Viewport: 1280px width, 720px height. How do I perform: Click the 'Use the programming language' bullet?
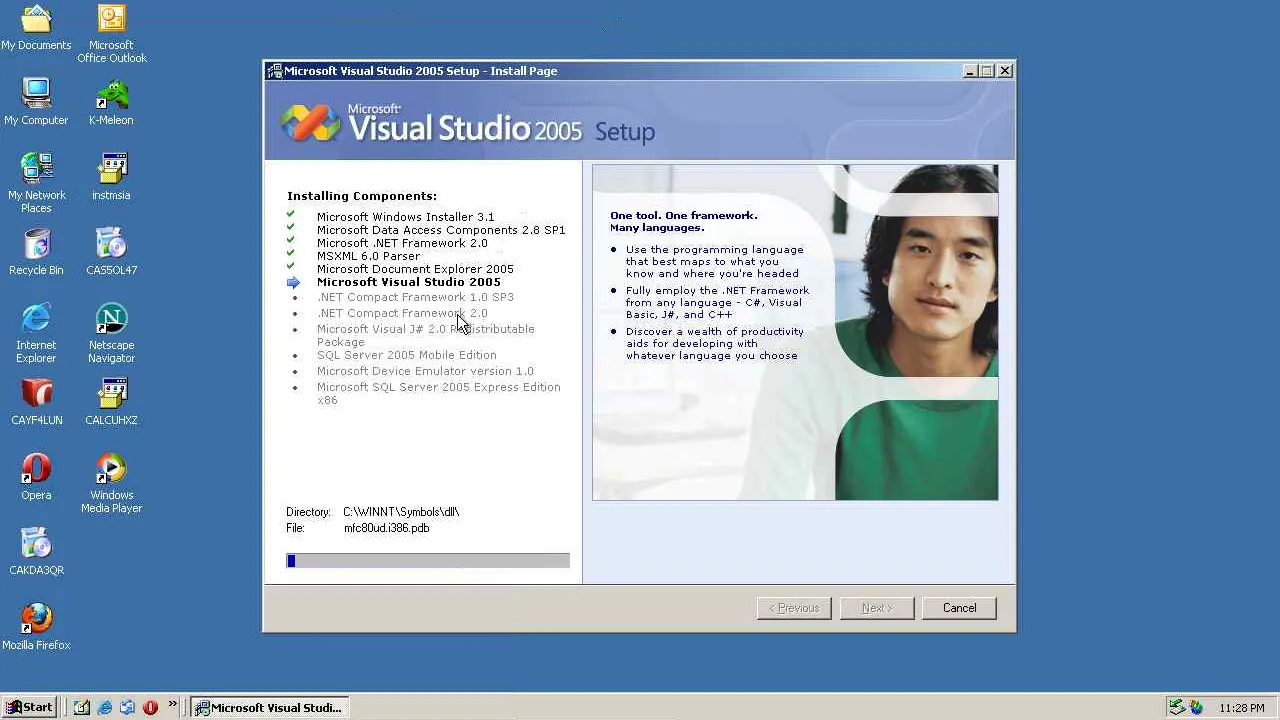point(713,262)
